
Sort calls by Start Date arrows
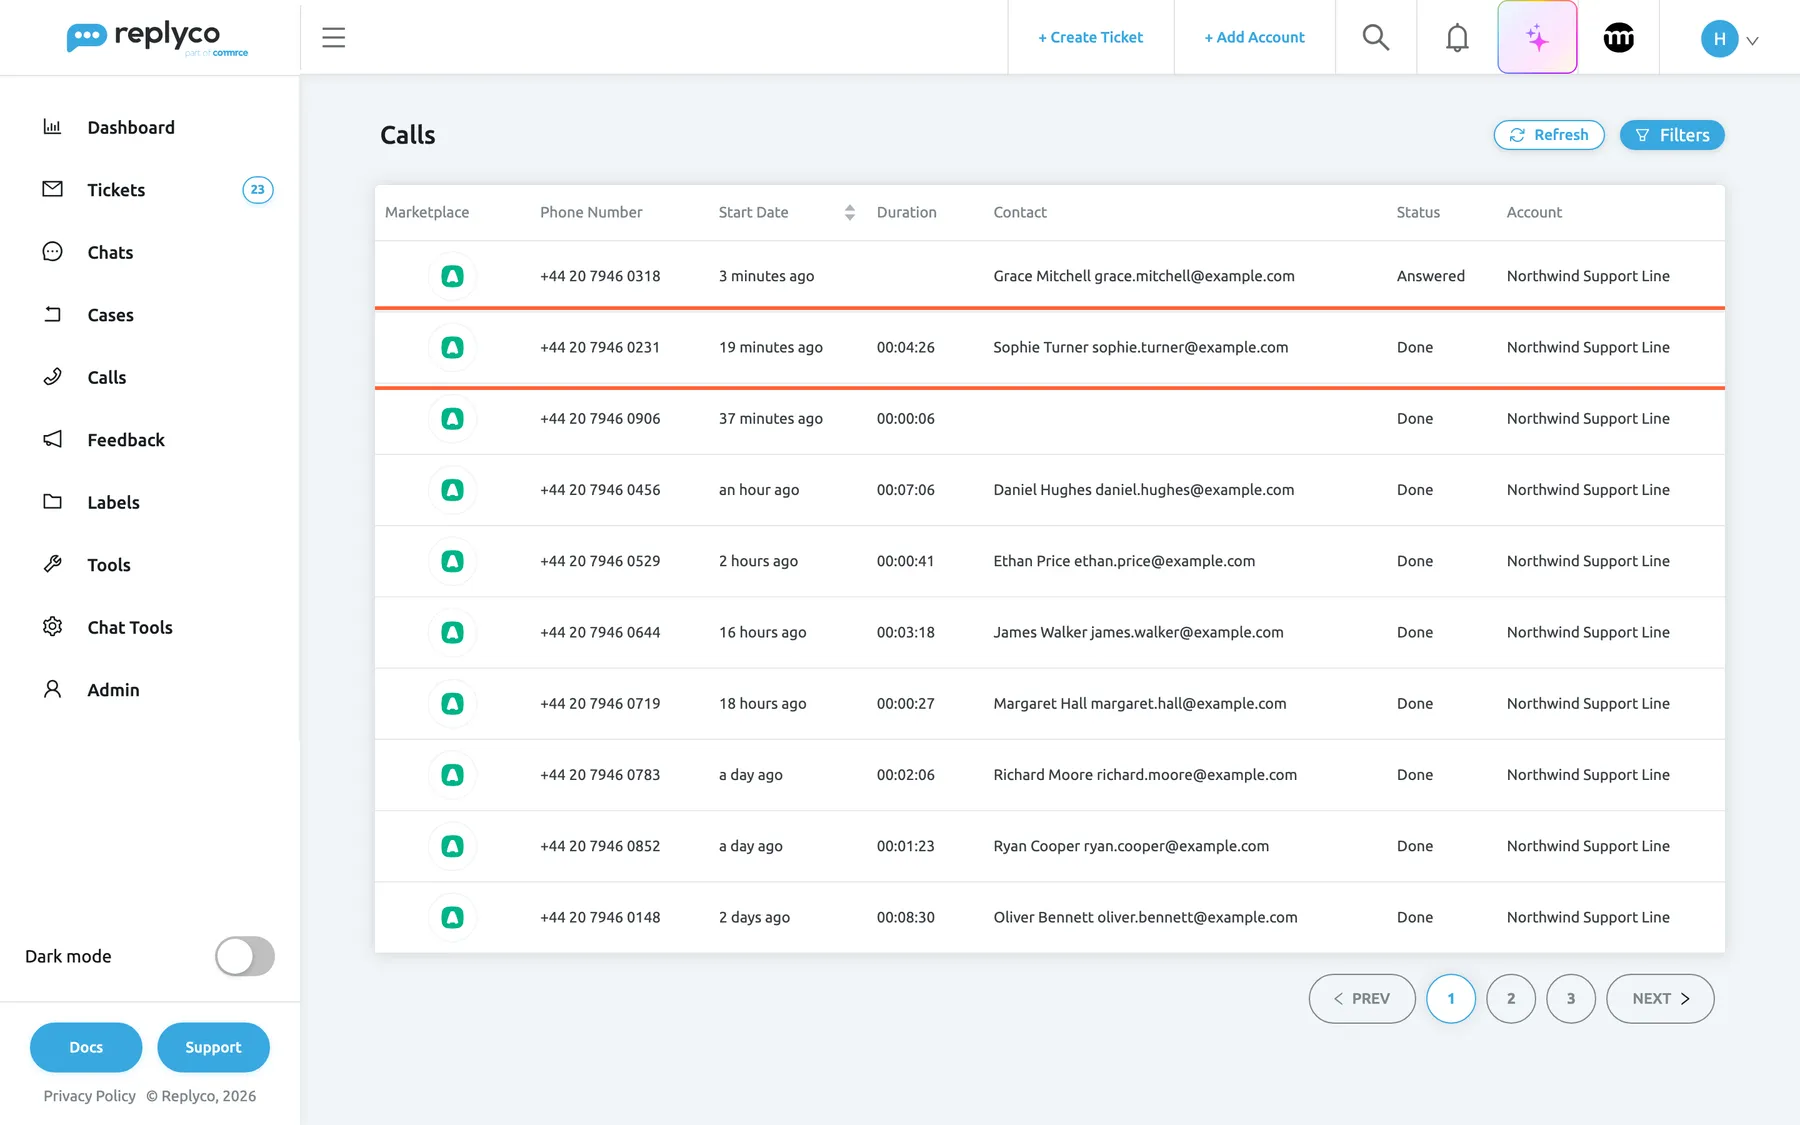click(849, 212)
